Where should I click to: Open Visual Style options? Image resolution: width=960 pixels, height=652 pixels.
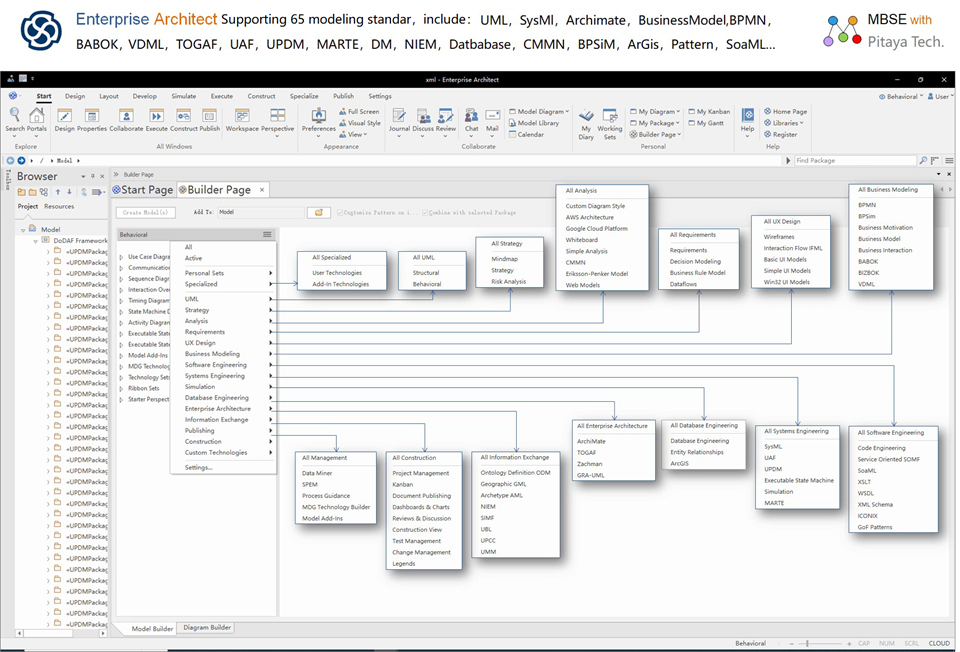click(x=359, y=123)
